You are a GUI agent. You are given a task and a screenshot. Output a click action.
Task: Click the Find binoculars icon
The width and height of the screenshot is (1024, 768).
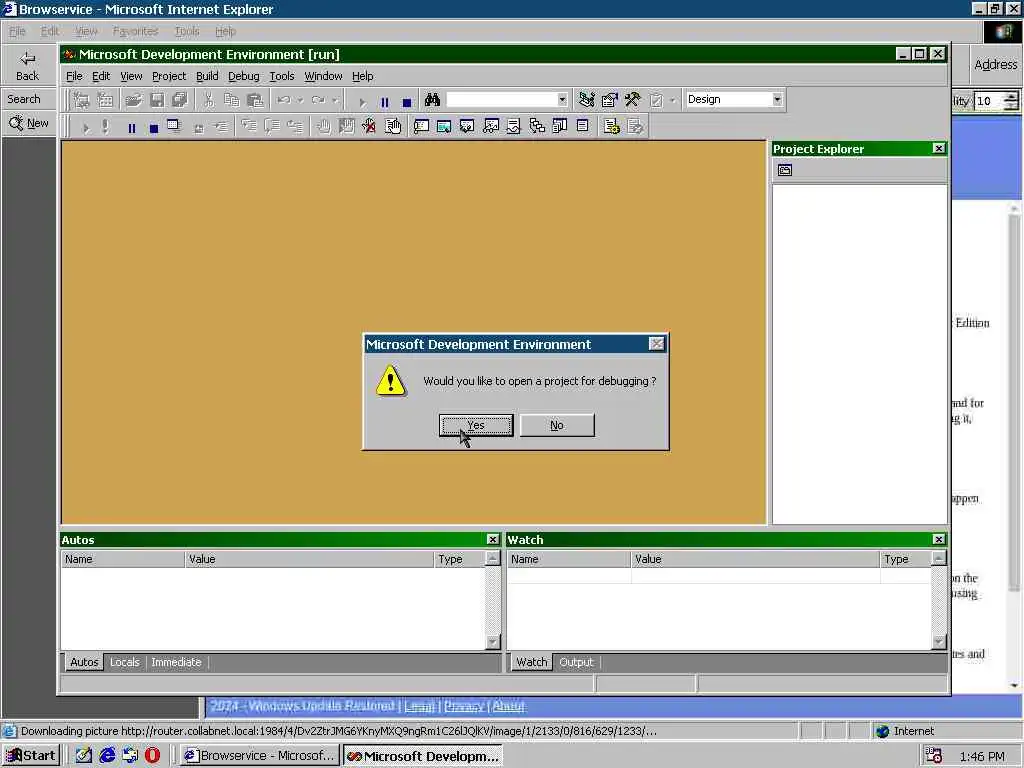click(x=432, y=100)
